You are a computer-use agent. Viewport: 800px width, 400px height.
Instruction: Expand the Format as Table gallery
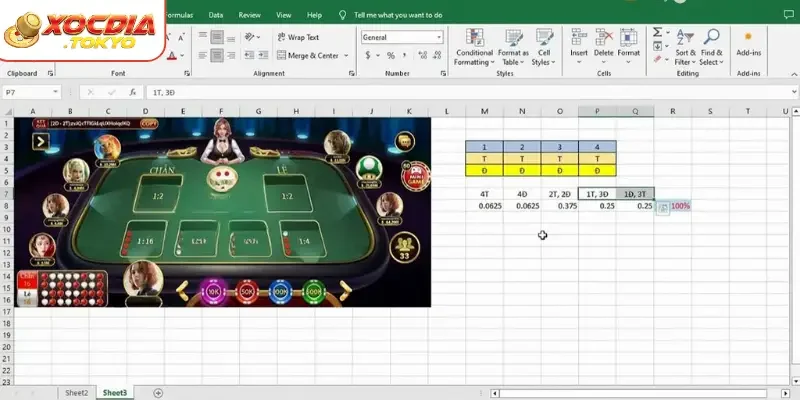pos(513,47)
